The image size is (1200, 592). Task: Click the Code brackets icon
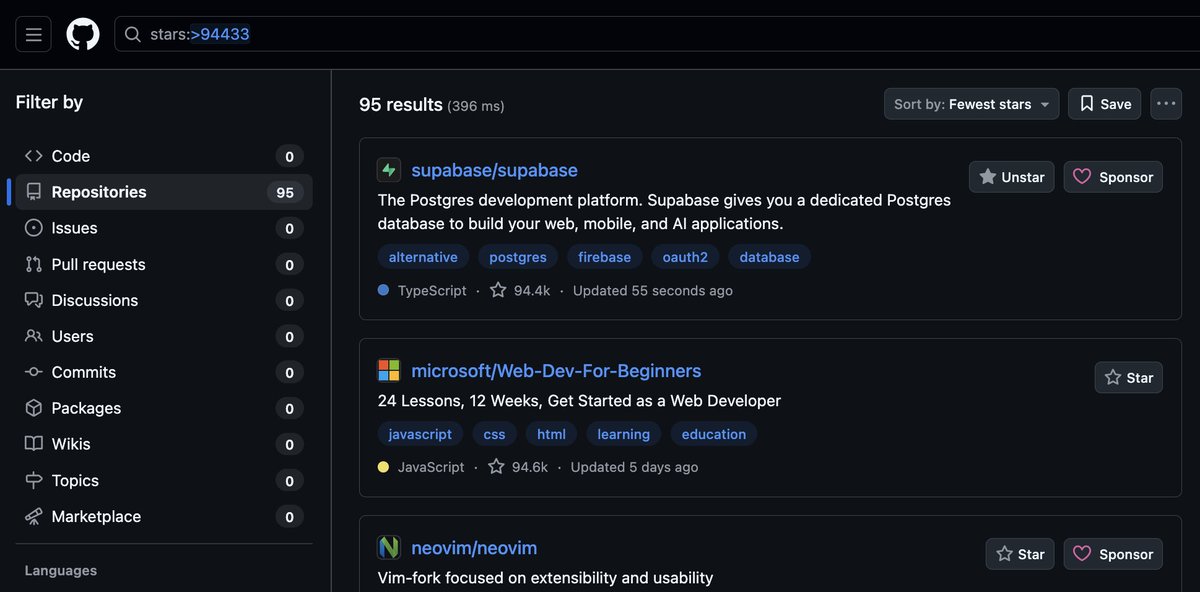(34, 156)
